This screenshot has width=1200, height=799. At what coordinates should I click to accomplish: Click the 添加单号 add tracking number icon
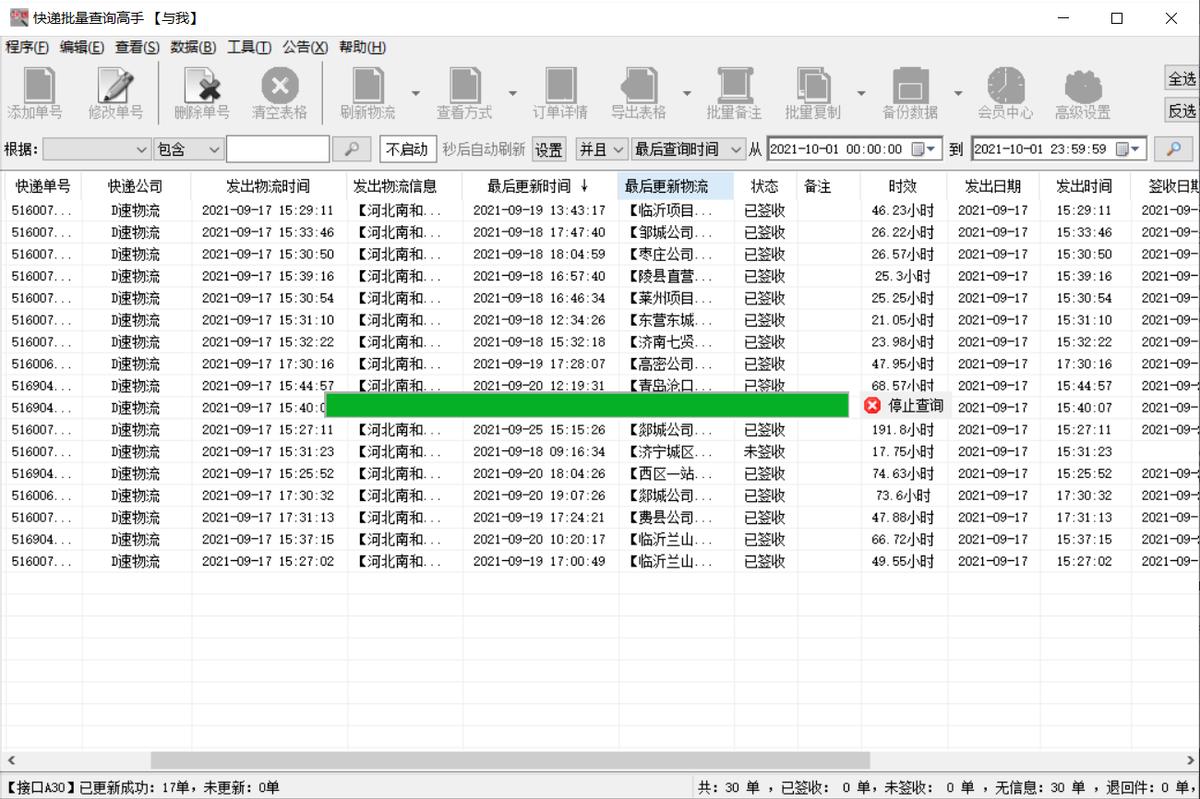[36, 94]
